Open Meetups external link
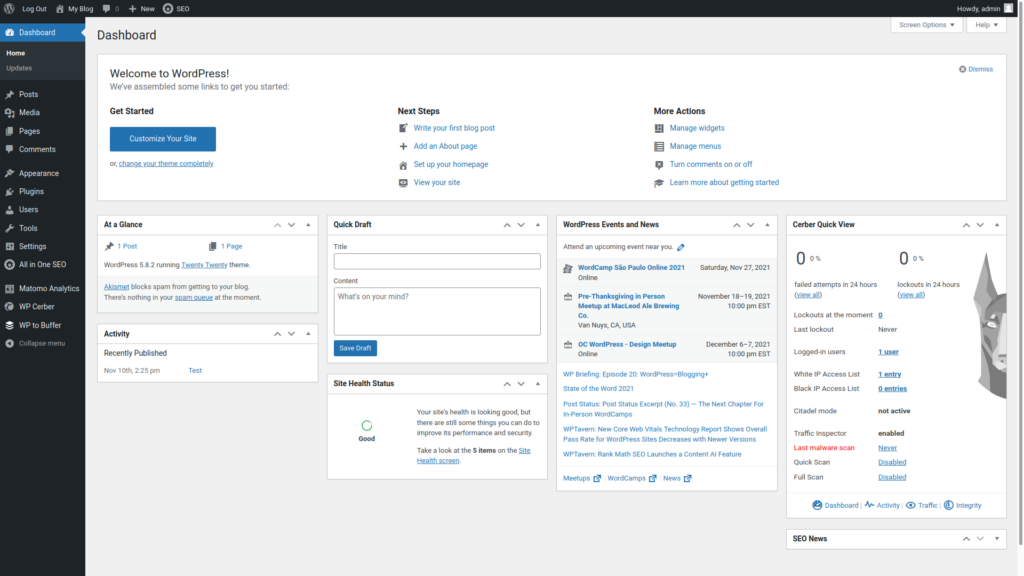 pos(581,479)
